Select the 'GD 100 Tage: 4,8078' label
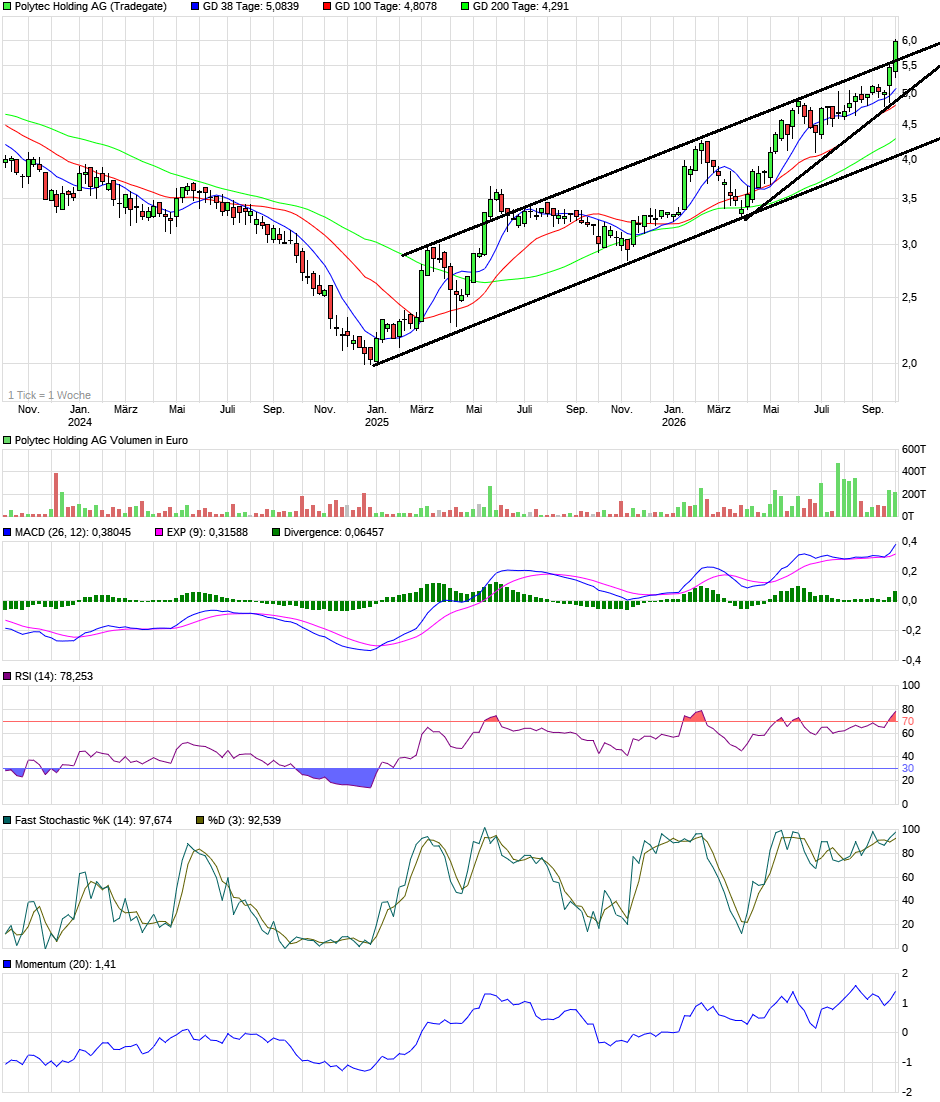940x1102 pixels. click(x=386, y=6)
